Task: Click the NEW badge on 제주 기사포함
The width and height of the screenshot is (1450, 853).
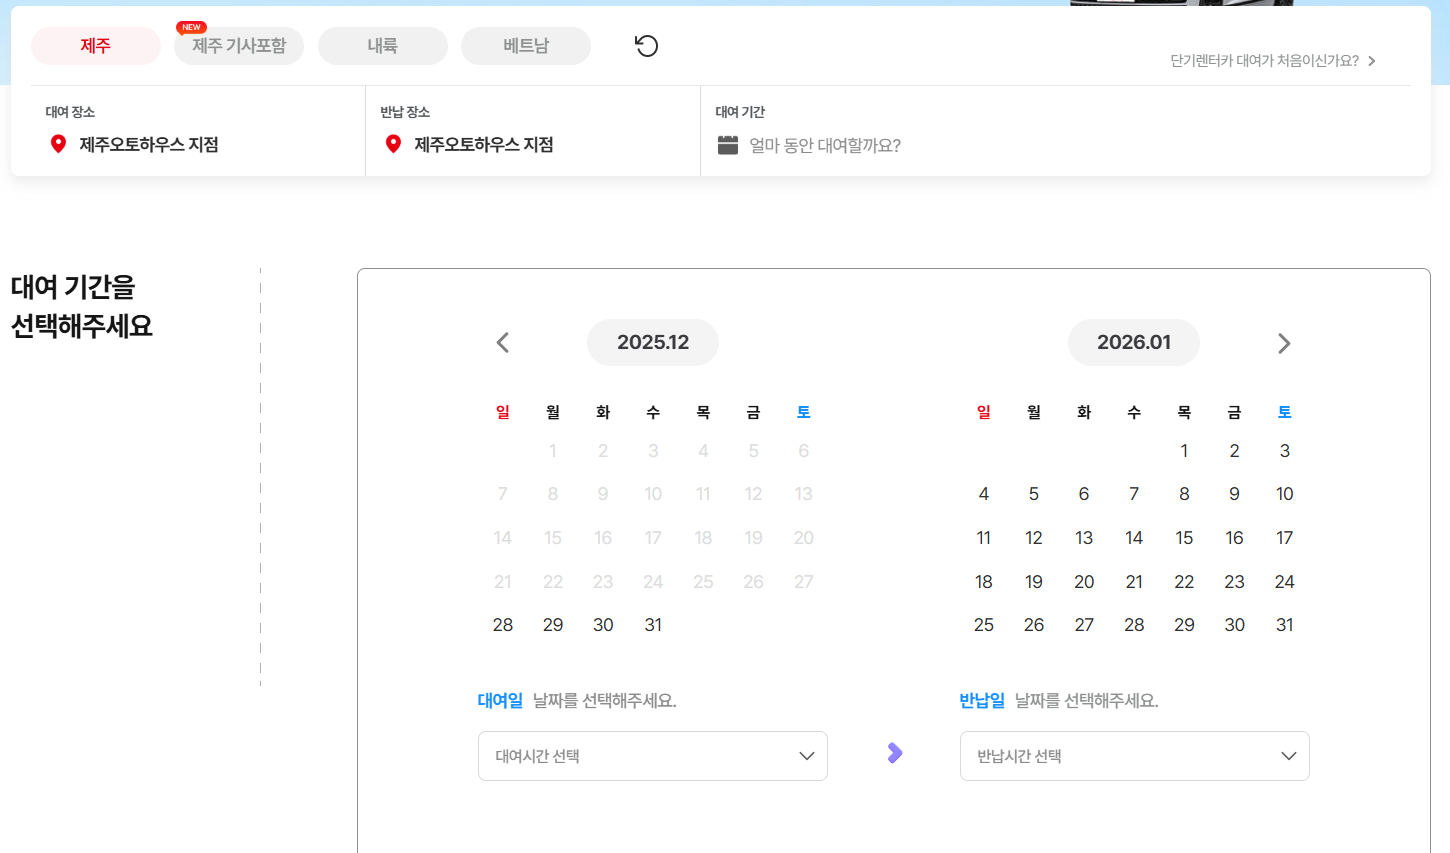Action: tap(191, 27)
